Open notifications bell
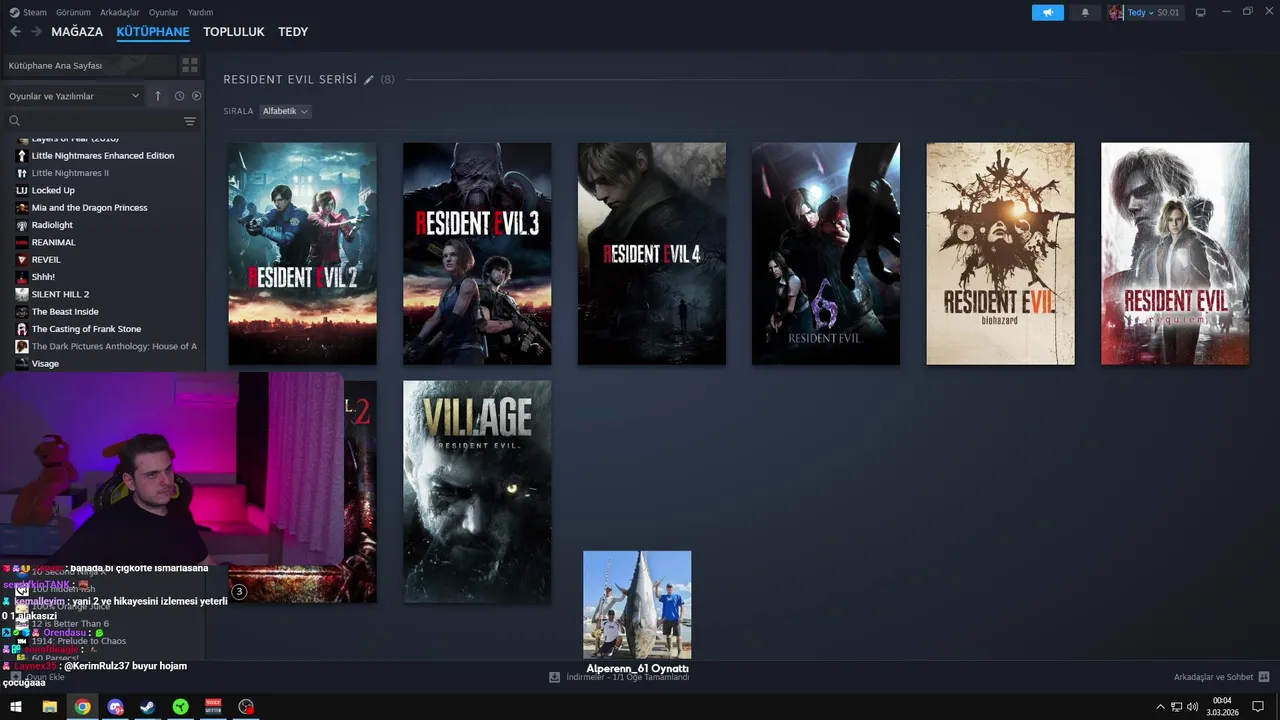The height and width of the screenshot is (720, 1280). pos(1085,12)
